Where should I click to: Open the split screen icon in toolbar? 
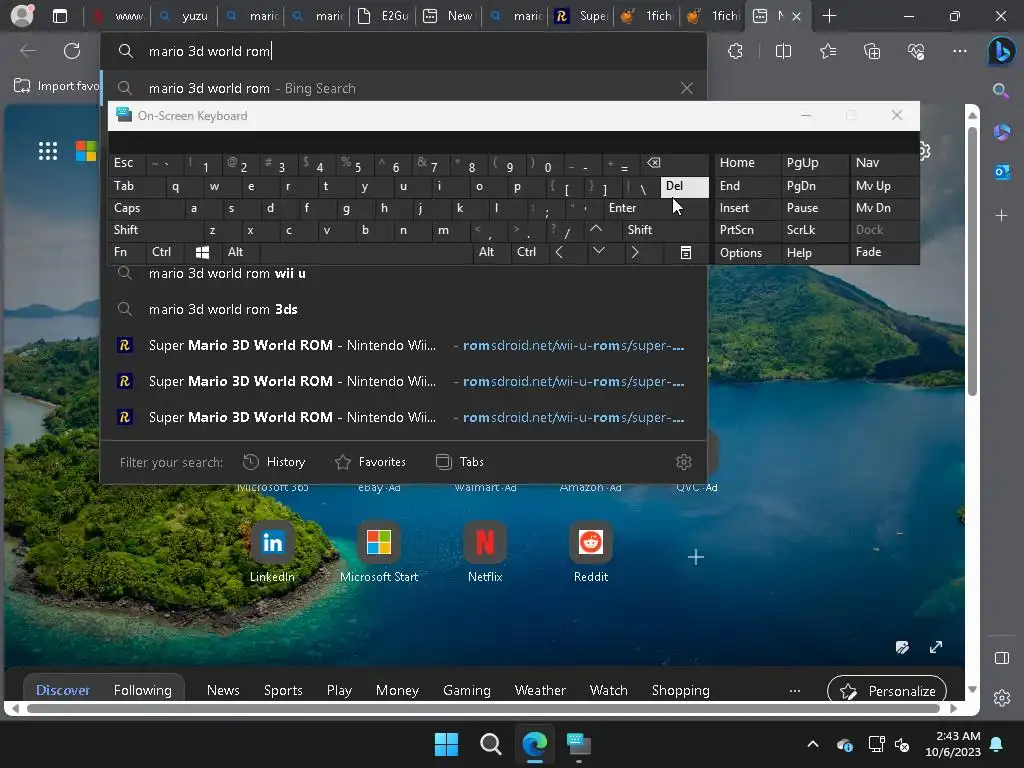coord(783,51)
